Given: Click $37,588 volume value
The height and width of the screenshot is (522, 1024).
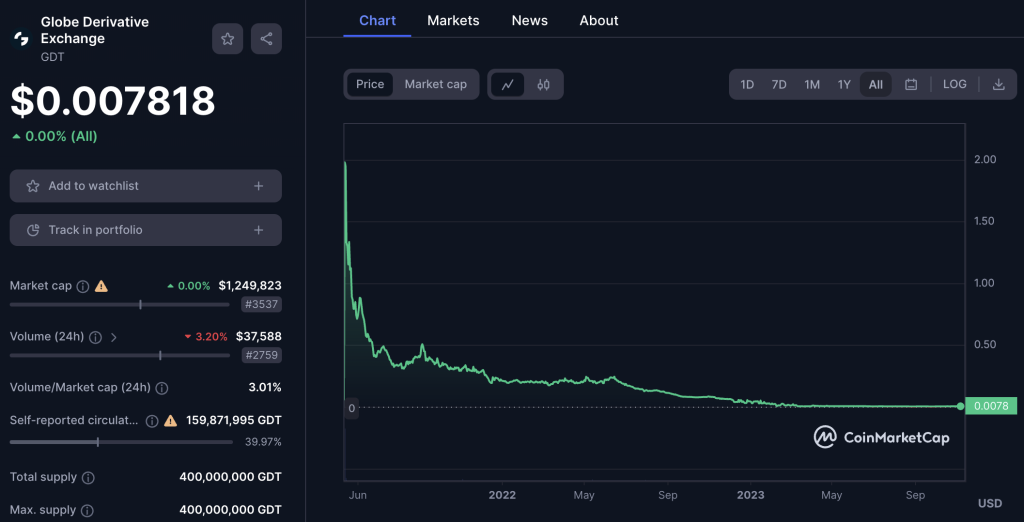Looking at the screenshot, I should tap(258, 336).
